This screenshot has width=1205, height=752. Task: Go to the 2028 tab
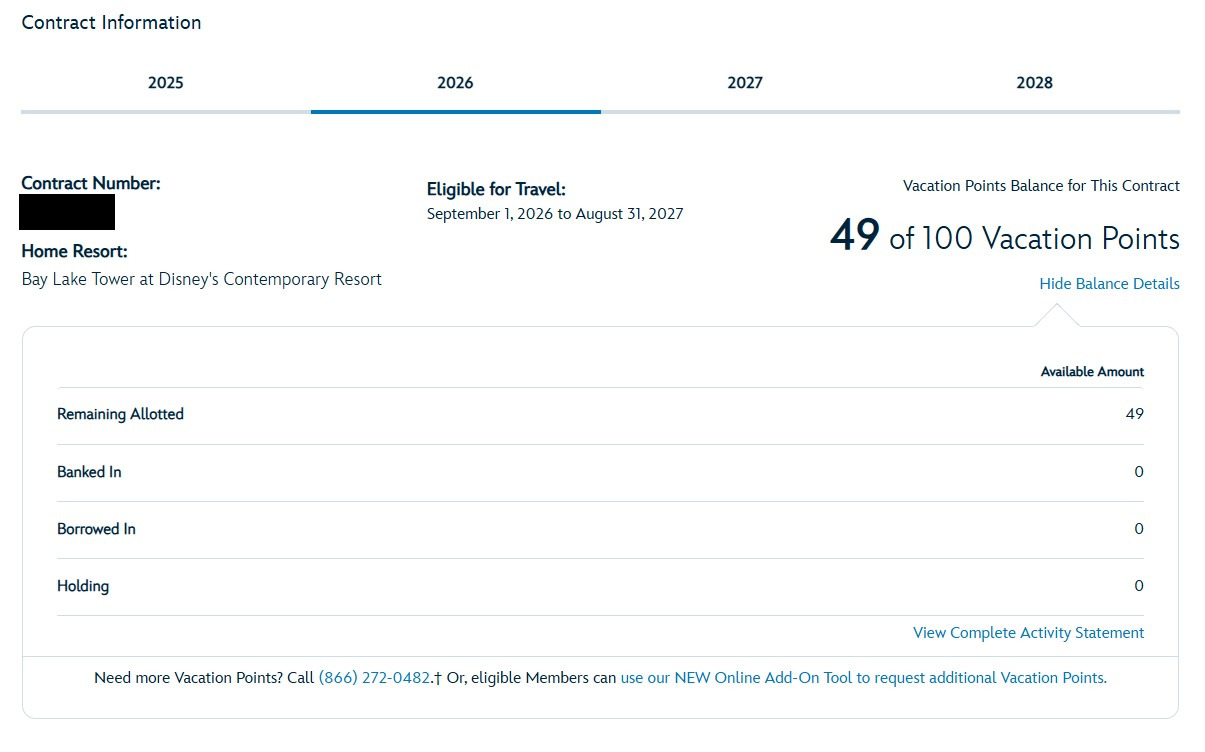tap(1035, 83)
